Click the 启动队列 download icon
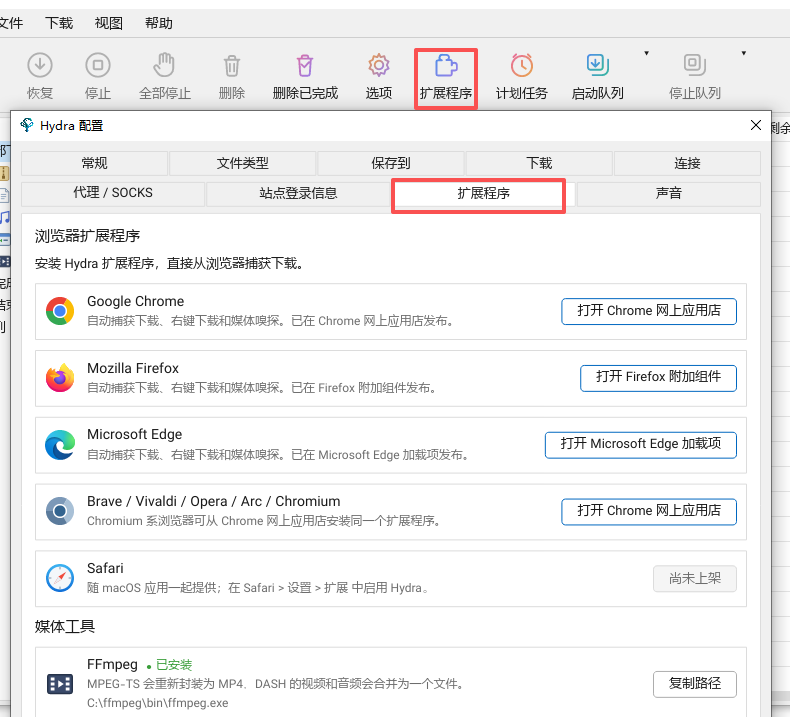 point(598,65)
